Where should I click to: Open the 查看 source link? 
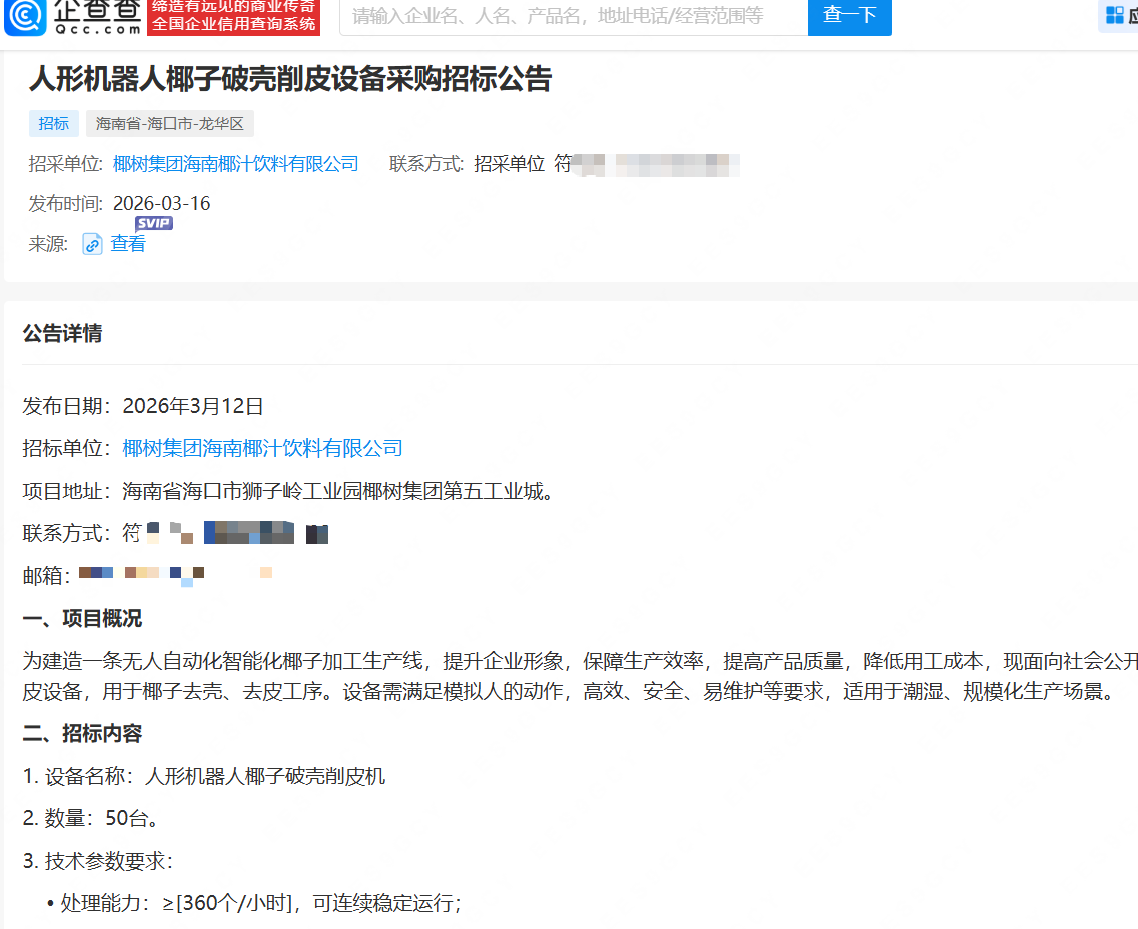[x=126, y=243]
